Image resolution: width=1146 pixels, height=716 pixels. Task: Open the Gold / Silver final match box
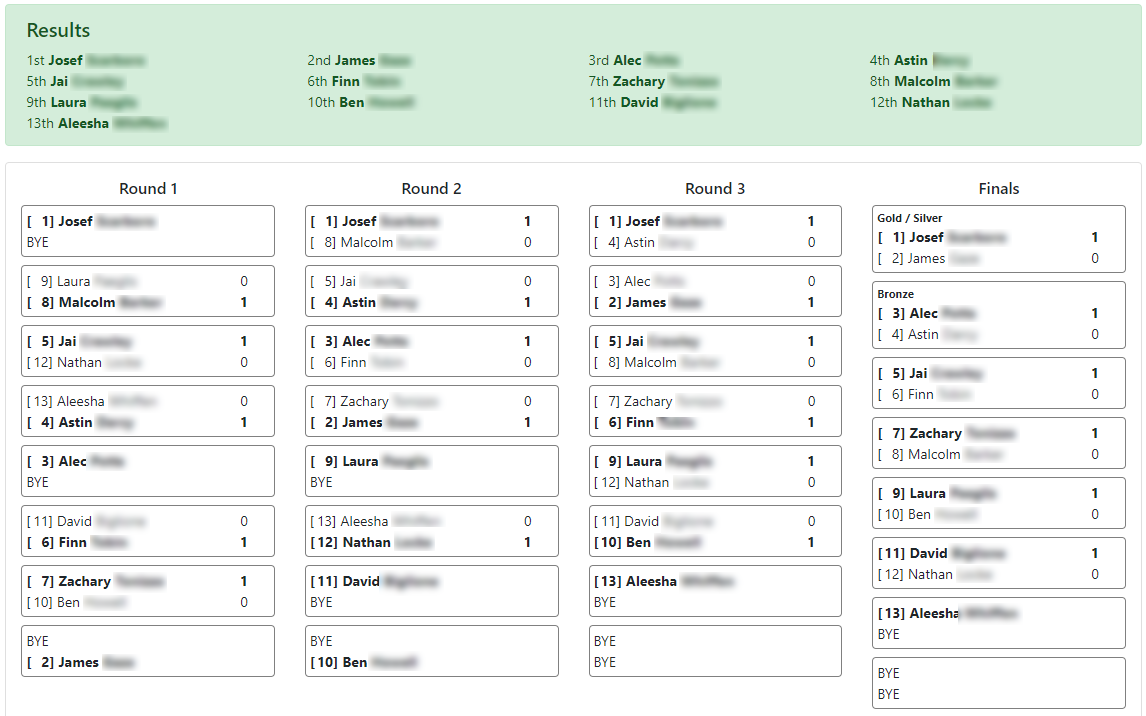coord(998,239)
